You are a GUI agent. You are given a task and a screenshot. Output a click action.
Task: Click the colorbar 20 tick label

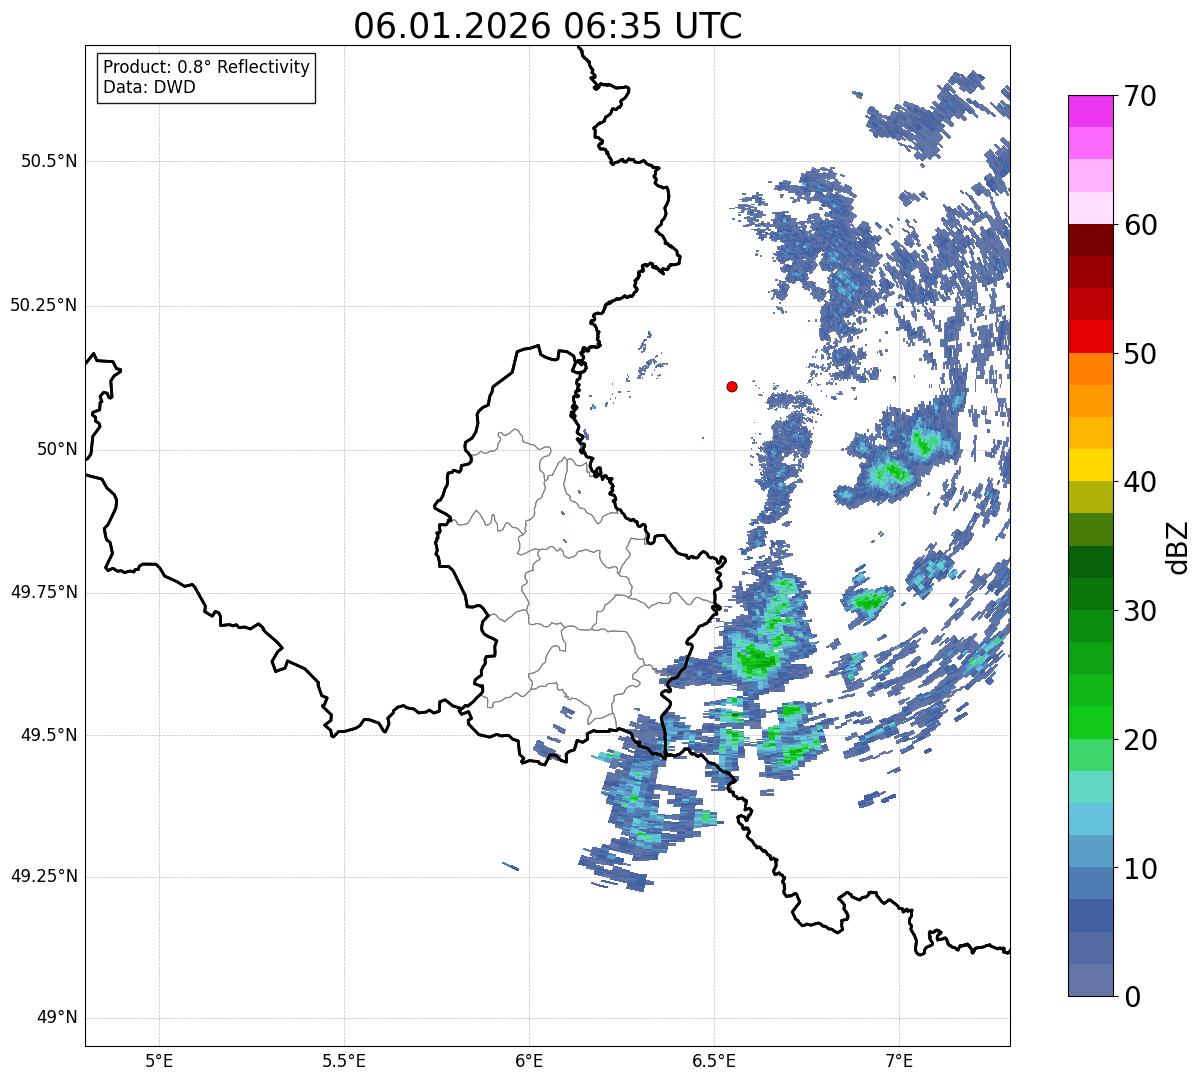1140,740
